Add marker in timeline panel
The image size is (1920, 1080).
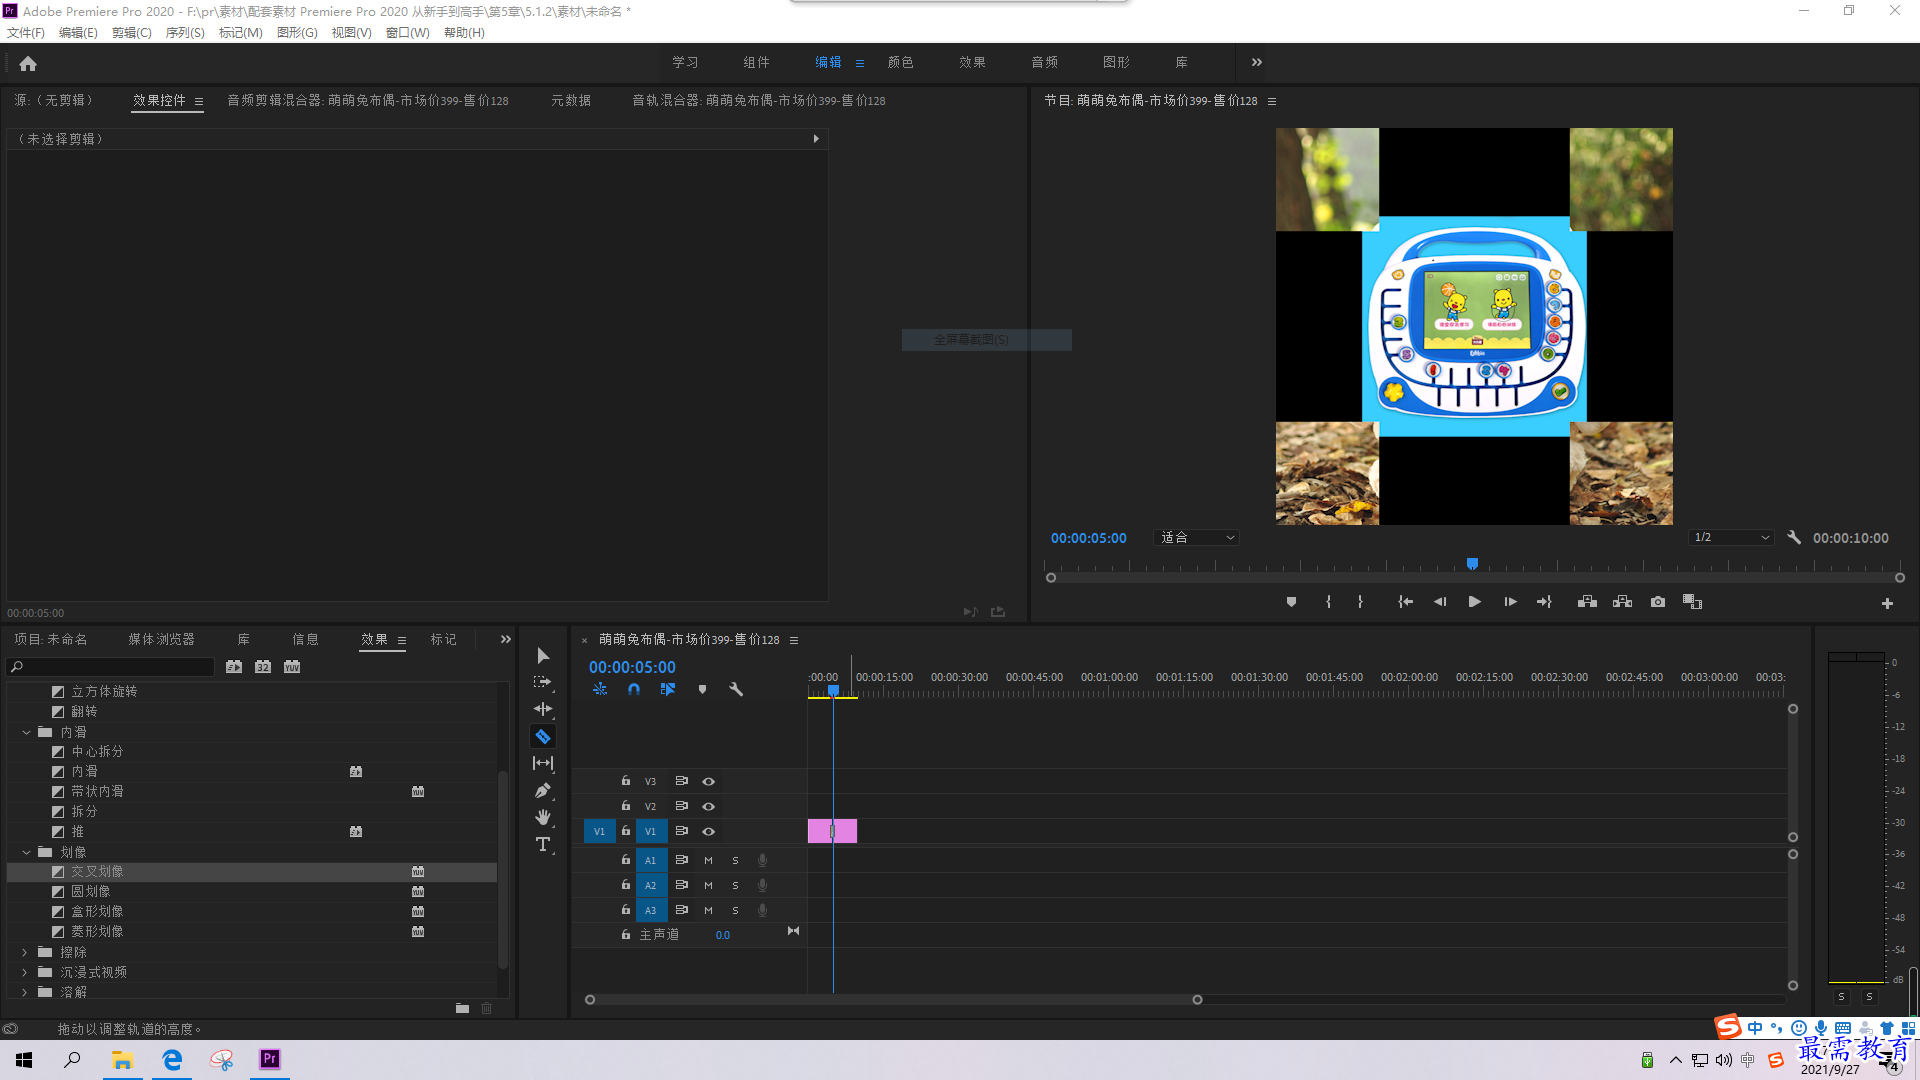tap(702, 689)
